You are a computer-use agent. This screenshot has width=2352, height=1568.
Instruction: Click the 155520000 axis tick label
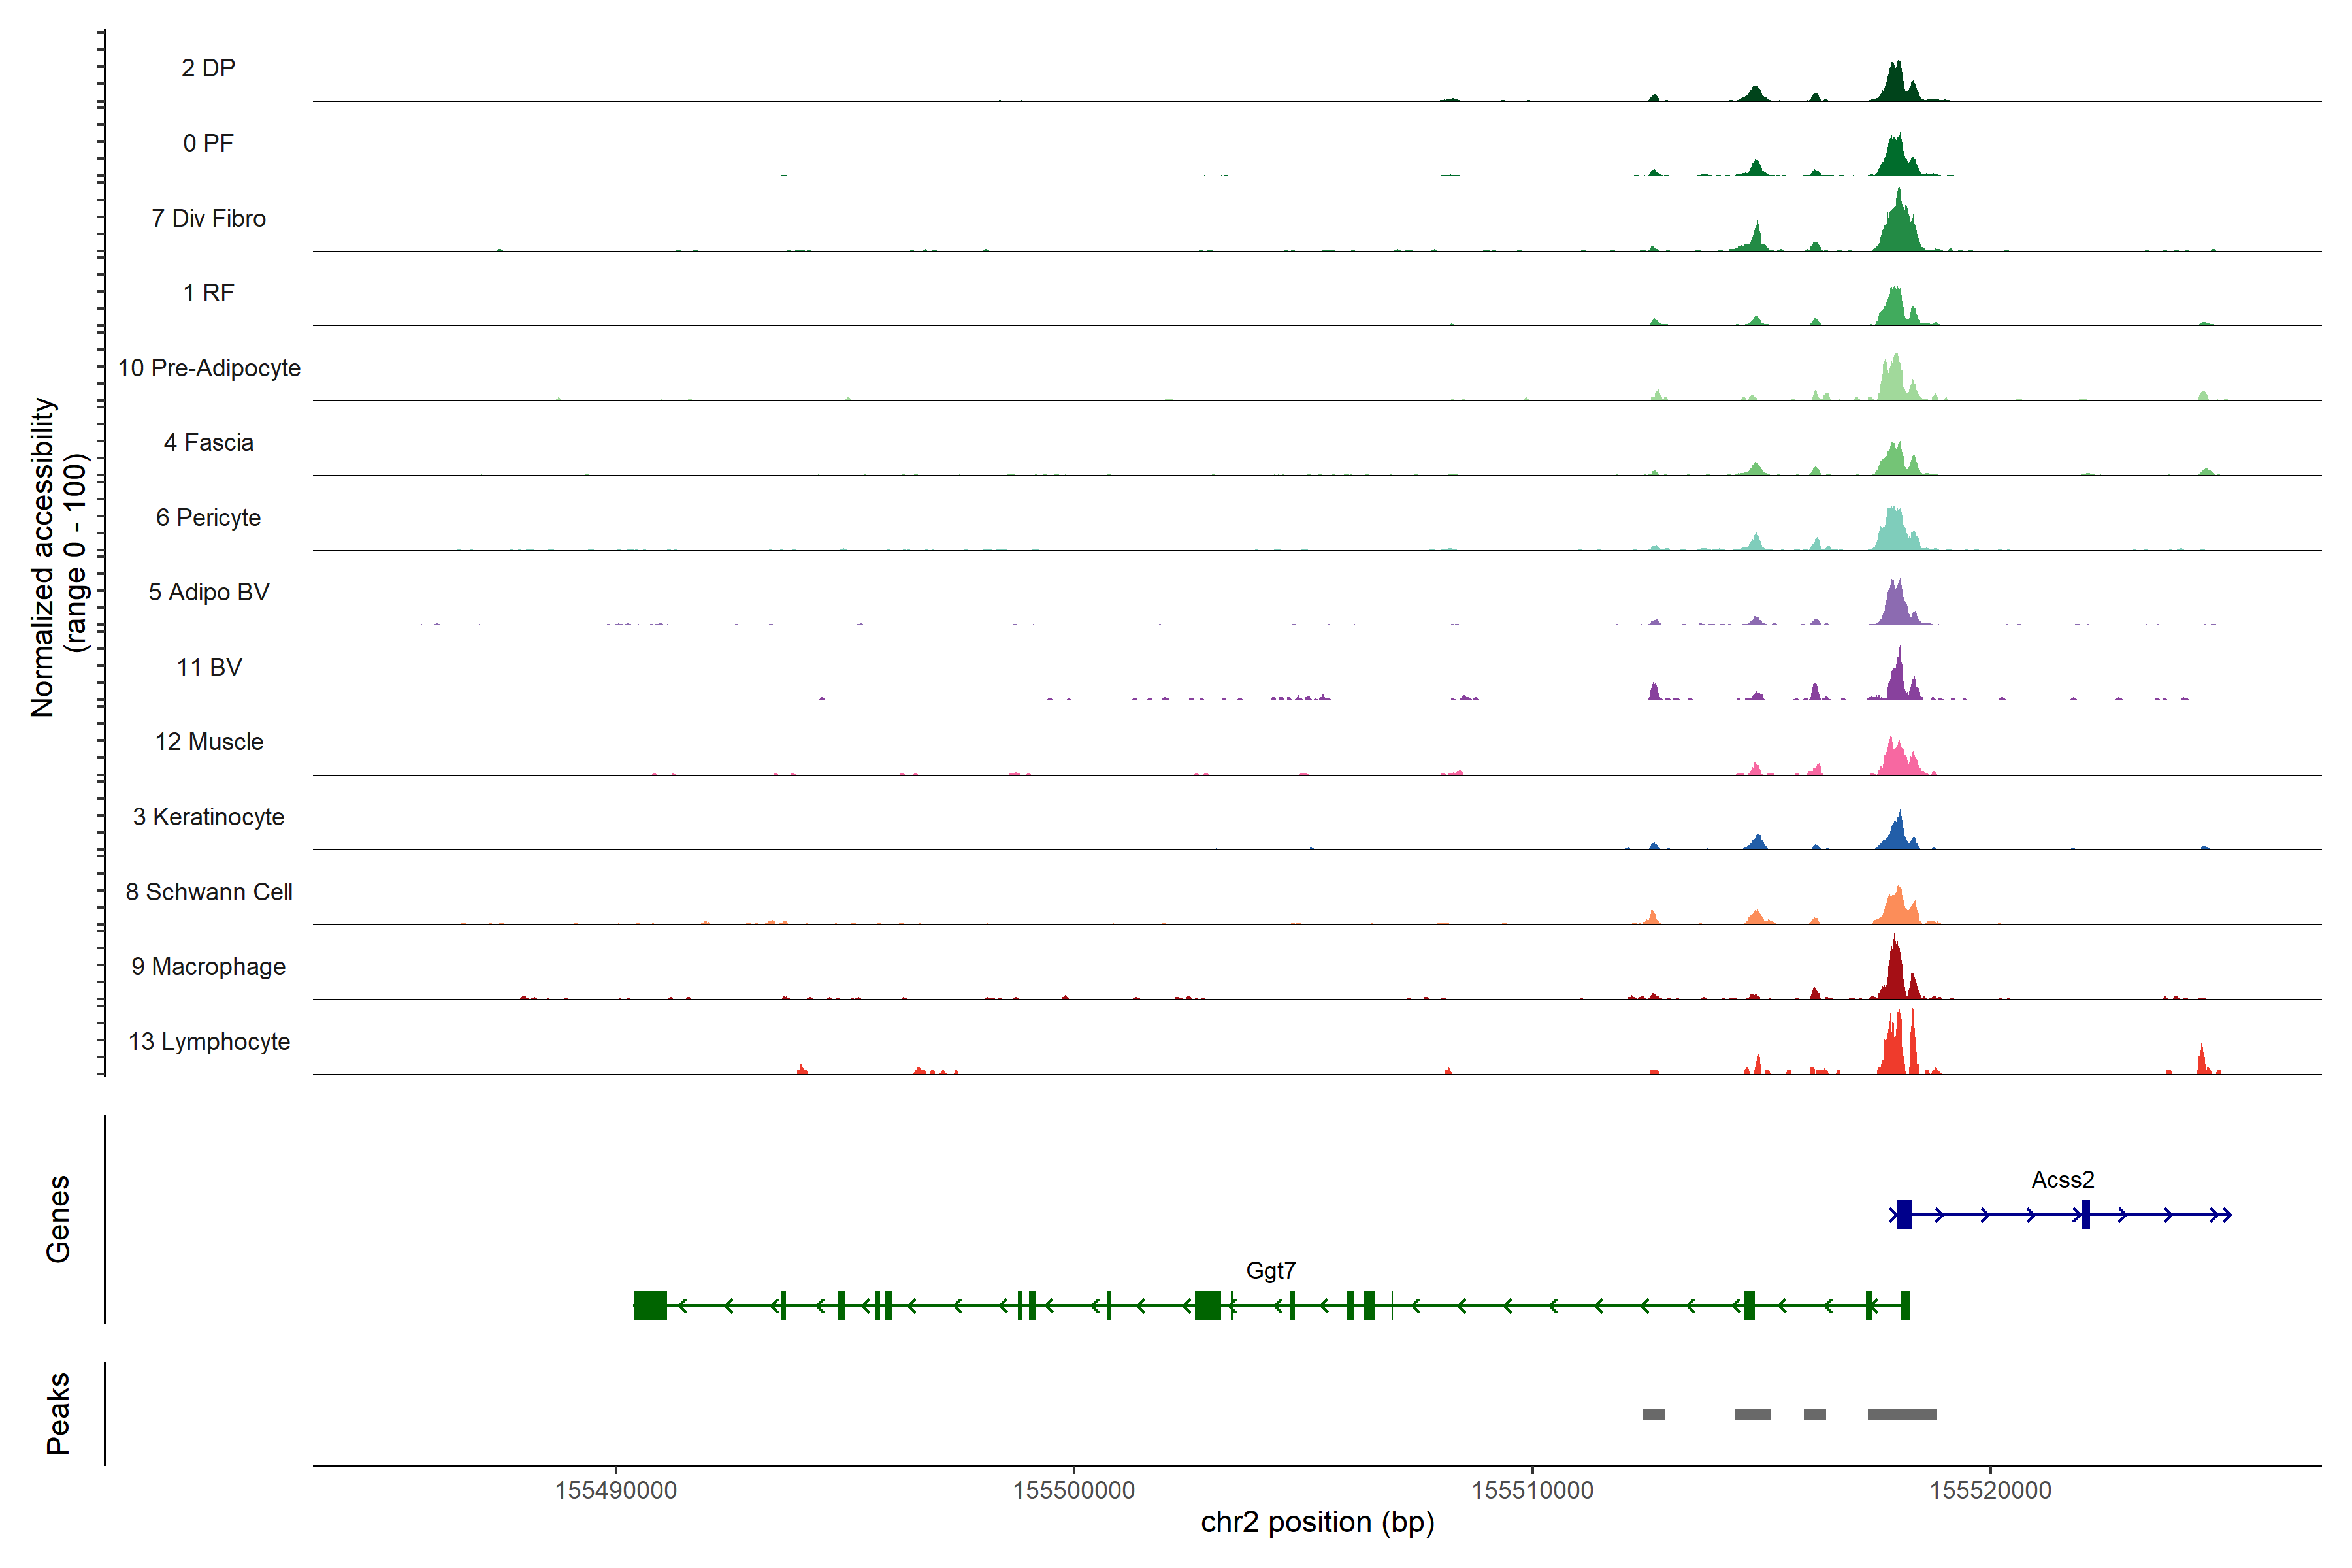(1990, 1490)
